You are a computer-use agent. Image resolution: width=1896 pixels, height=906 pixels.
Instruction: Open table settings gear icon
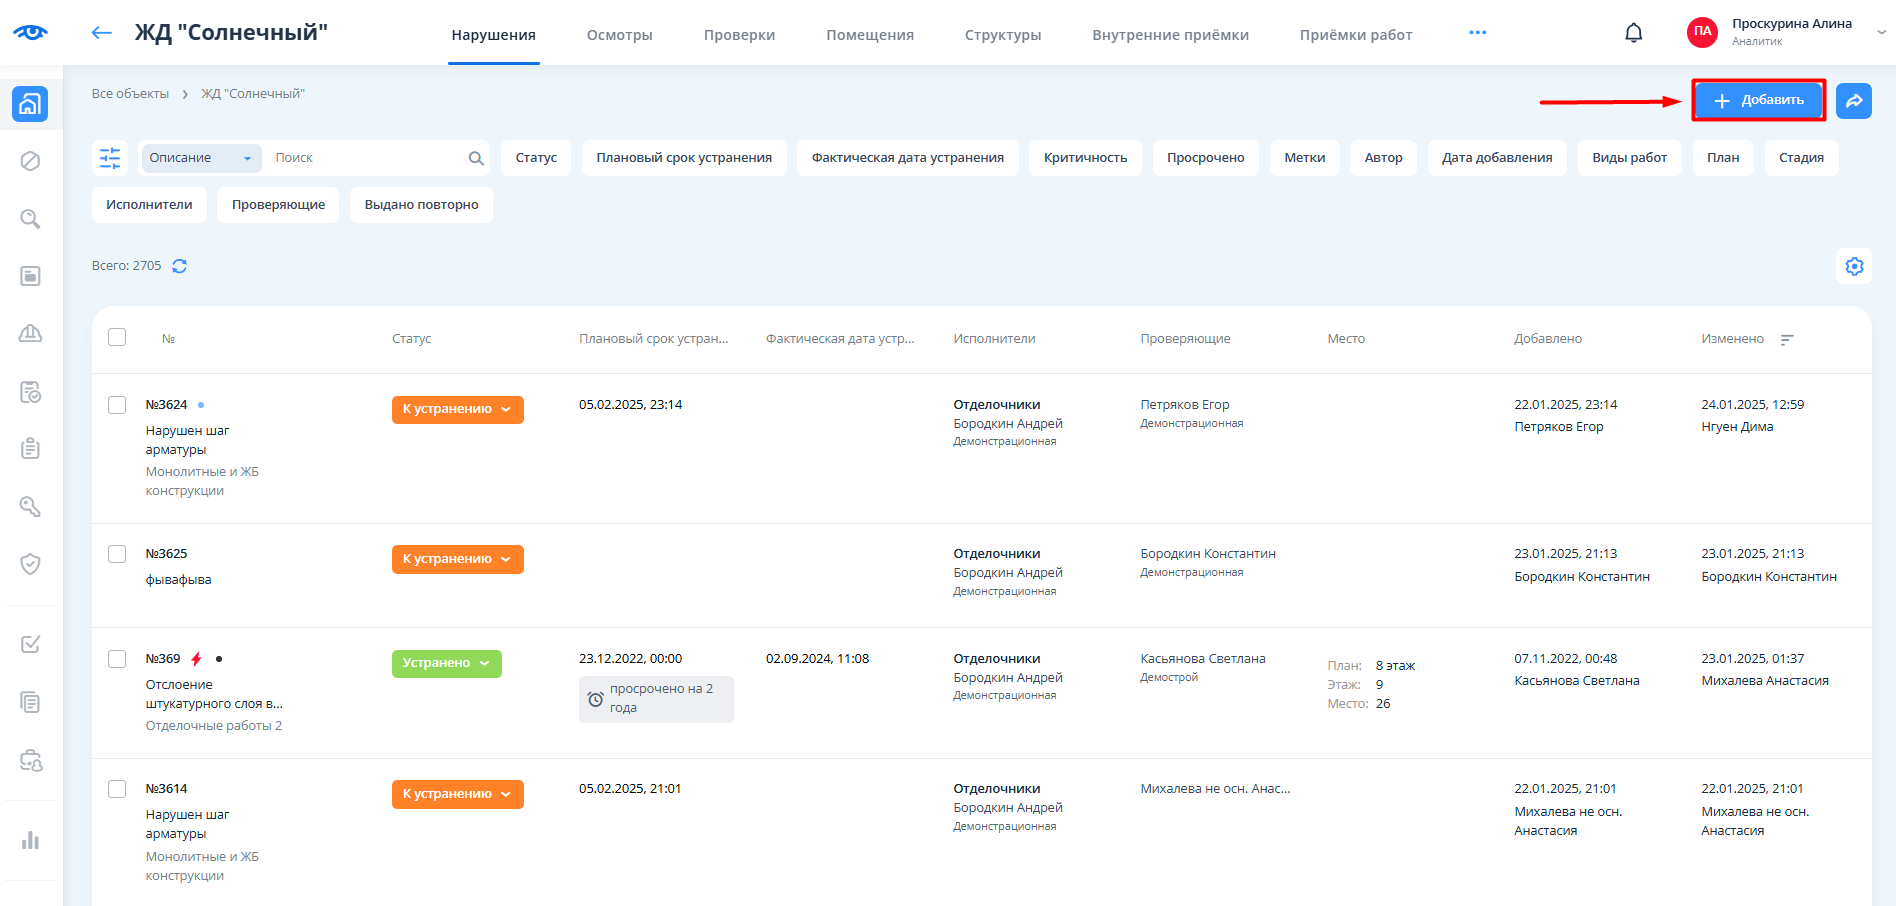point(1854,266)
